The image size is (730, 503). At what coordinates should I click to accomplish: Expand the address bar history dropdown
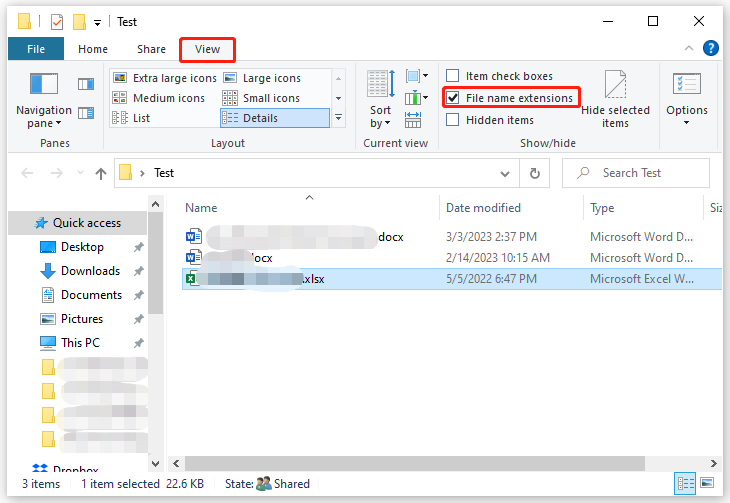pos(505,174)
